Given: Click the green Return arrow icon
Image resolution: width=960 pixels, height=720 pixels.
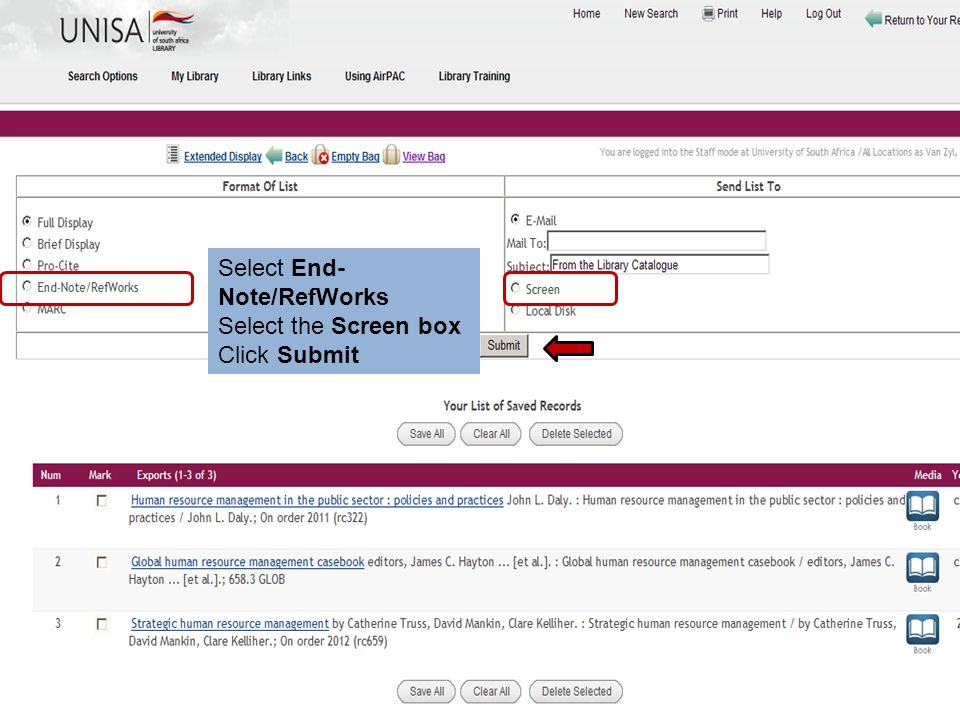Looking at the screenshot, I should [x=873, y=19].
